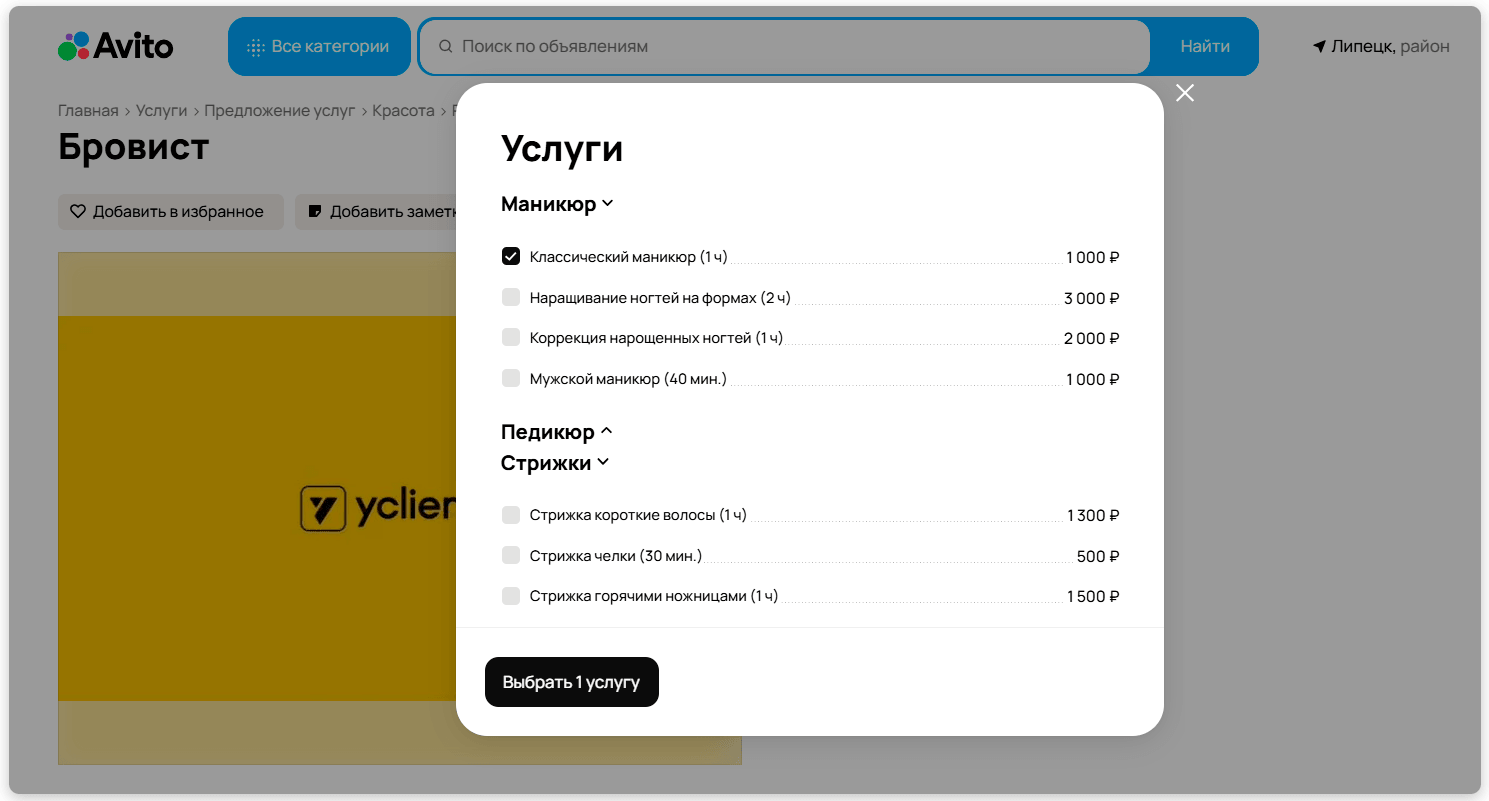The image size is (1489, 801).
Task: Click the search input field
Action: click(700, 45)
